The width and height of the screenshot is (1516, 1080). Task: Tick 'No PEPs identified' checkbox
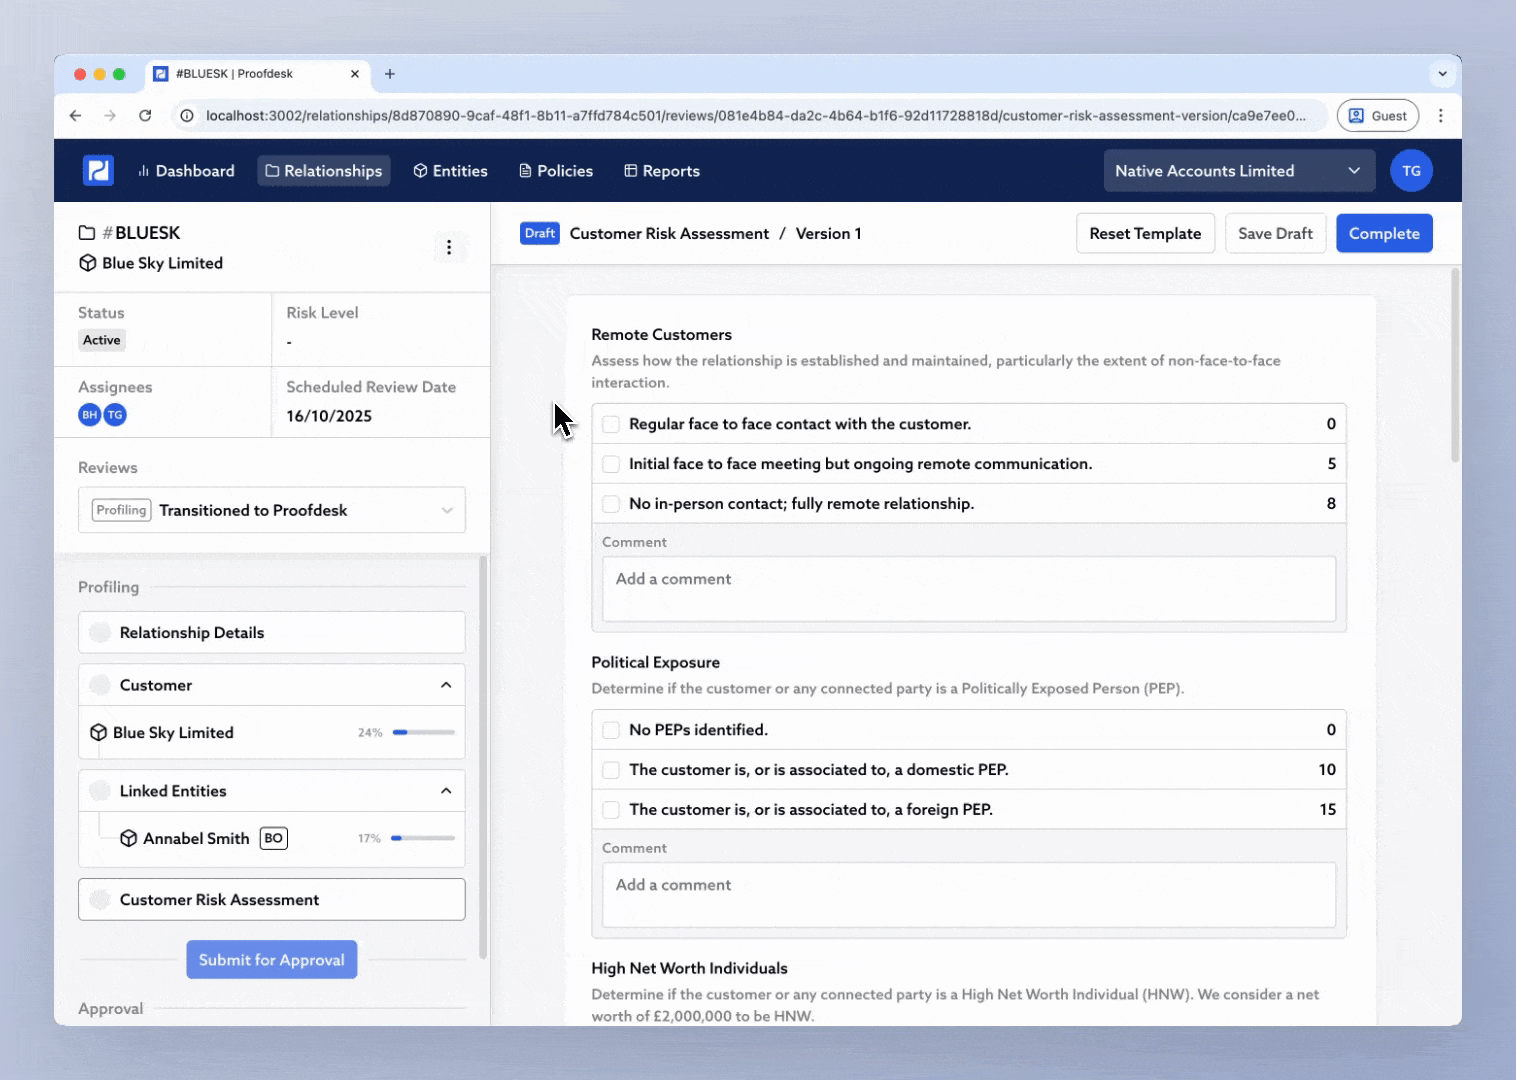pyautogui.click(x=611, y=730)
